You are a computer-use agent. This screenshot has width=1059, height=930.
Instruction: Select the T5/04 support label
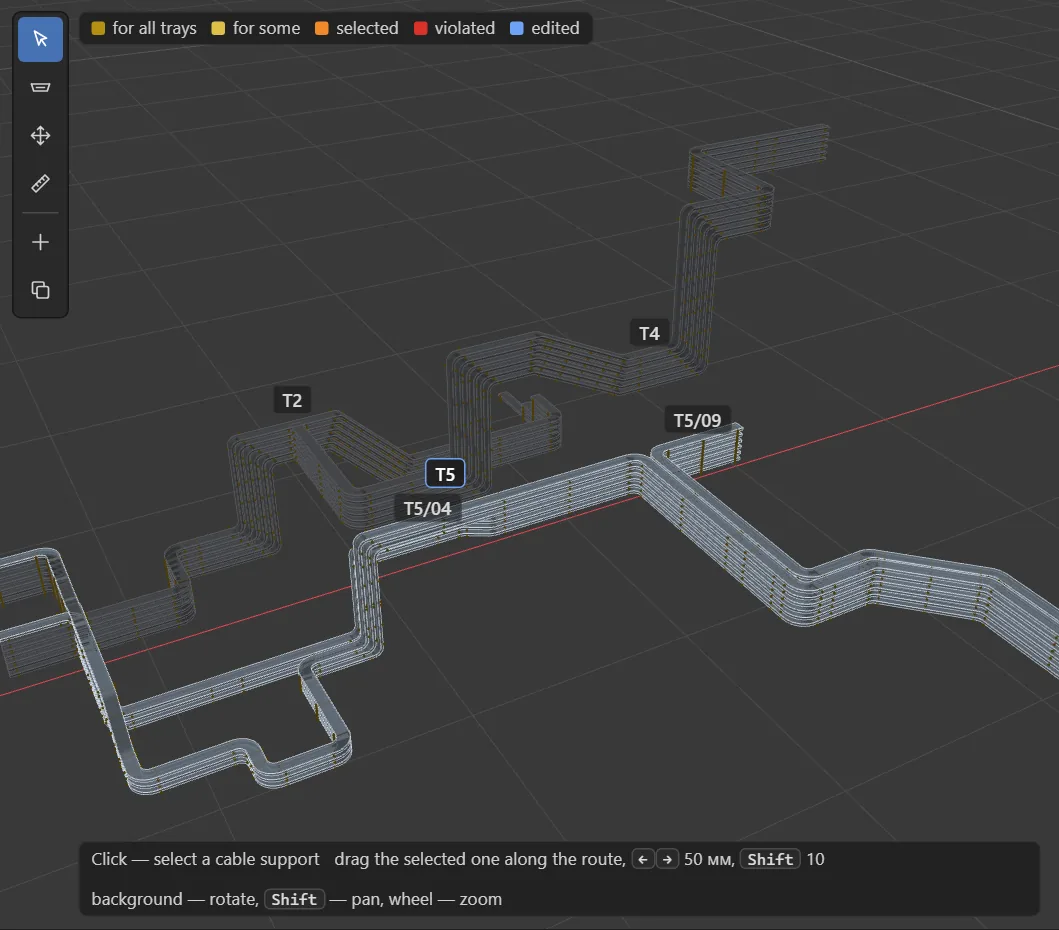point(428,509)
